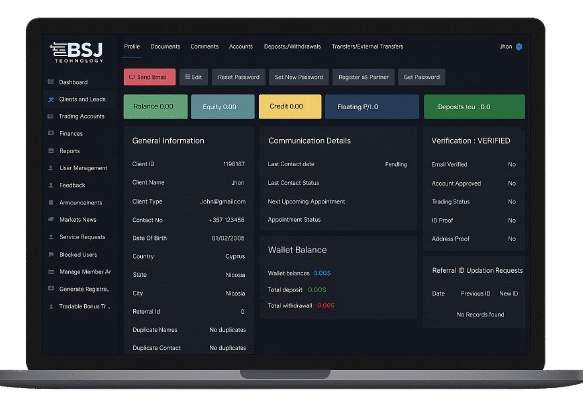The height and width of the screenshot is (408, 583).
Task: Open the Deposits/Withdrawals tab
Action: tap(292, 46)
